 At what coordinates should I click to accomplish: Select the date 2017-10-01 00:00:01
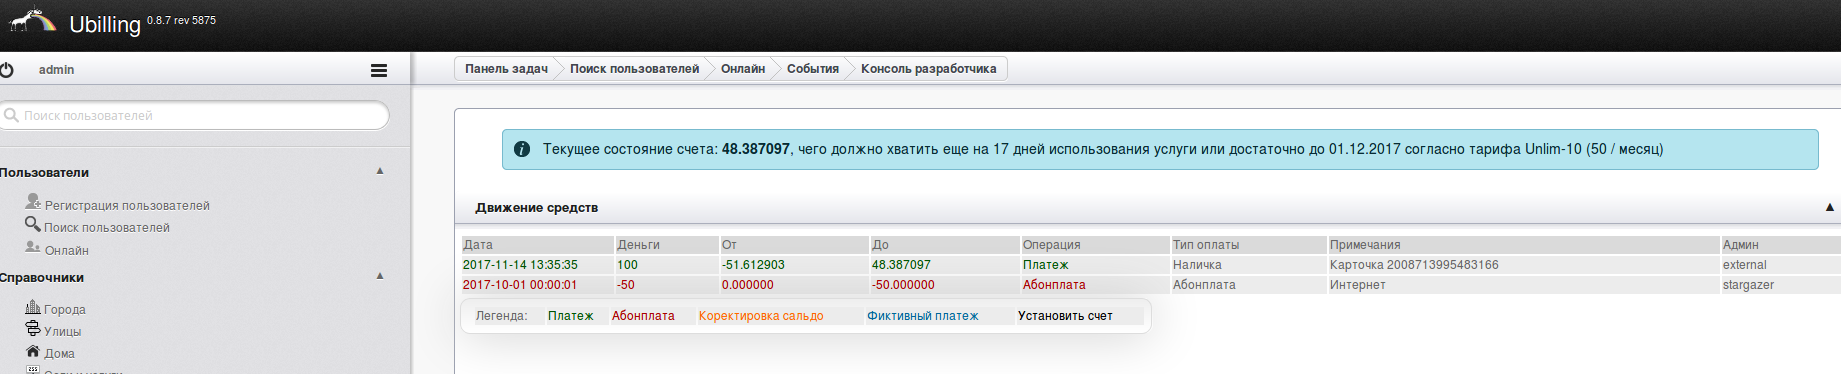coord(520,285)
